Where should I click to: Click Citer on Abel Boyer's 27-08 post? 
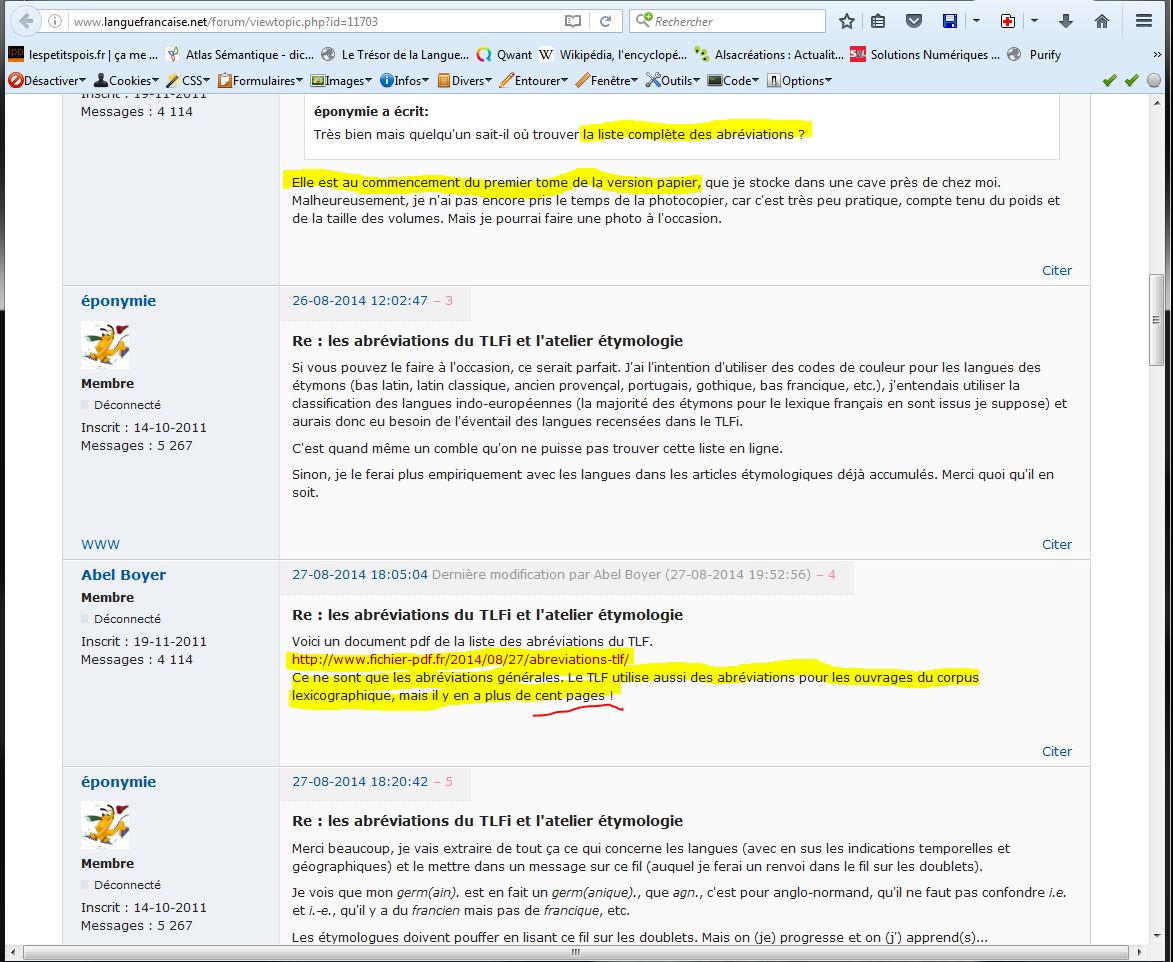click(x=1056, y=751)
